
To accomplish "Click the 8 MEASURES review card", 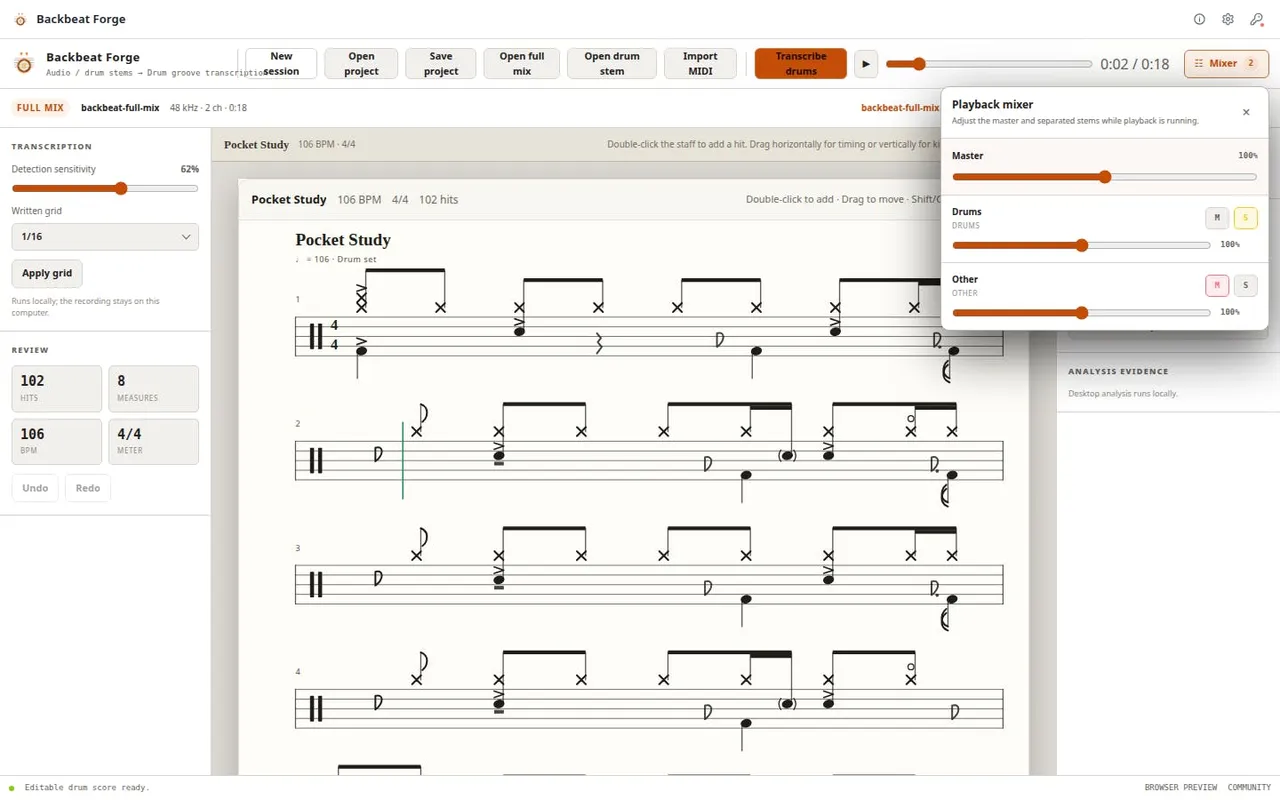I will [153, 388].
